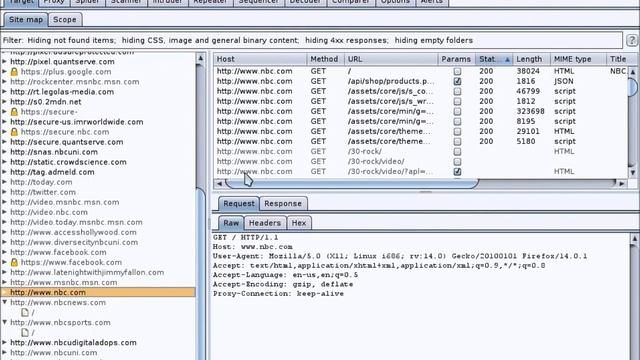Click the filter bar to edit filters
This screenshot has width=640, height=360.
click(312, 40)
